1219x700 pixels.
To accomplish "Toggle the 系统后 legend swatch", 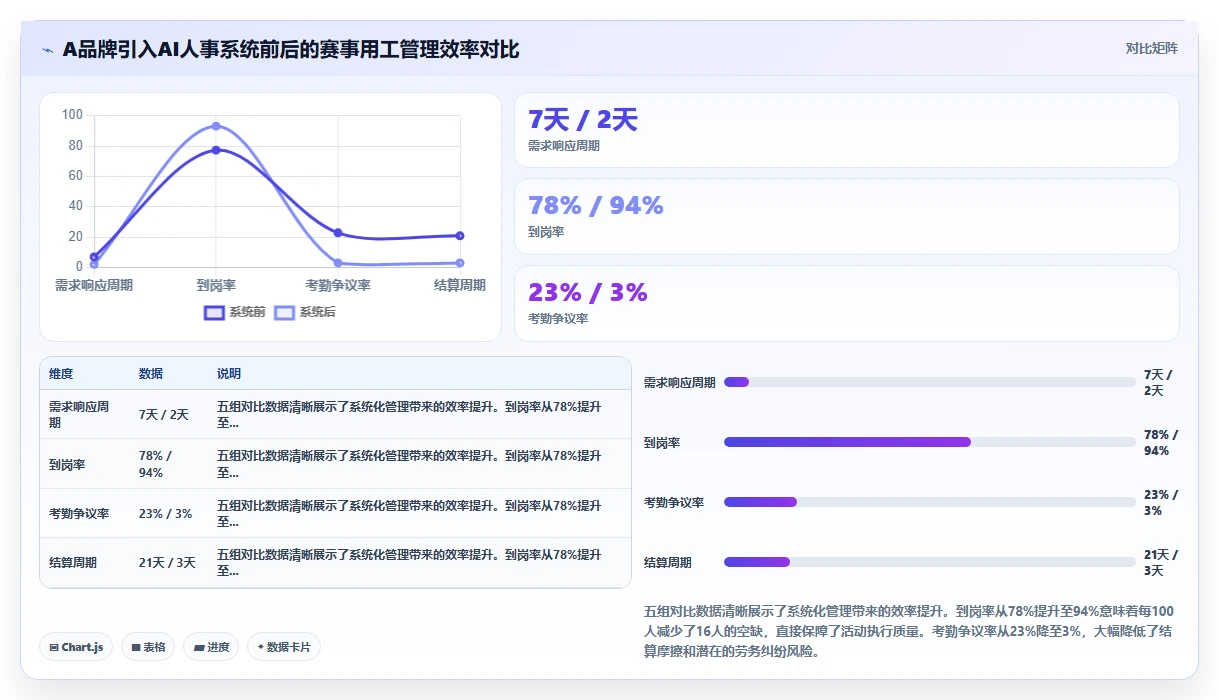I will click(285, 313).
